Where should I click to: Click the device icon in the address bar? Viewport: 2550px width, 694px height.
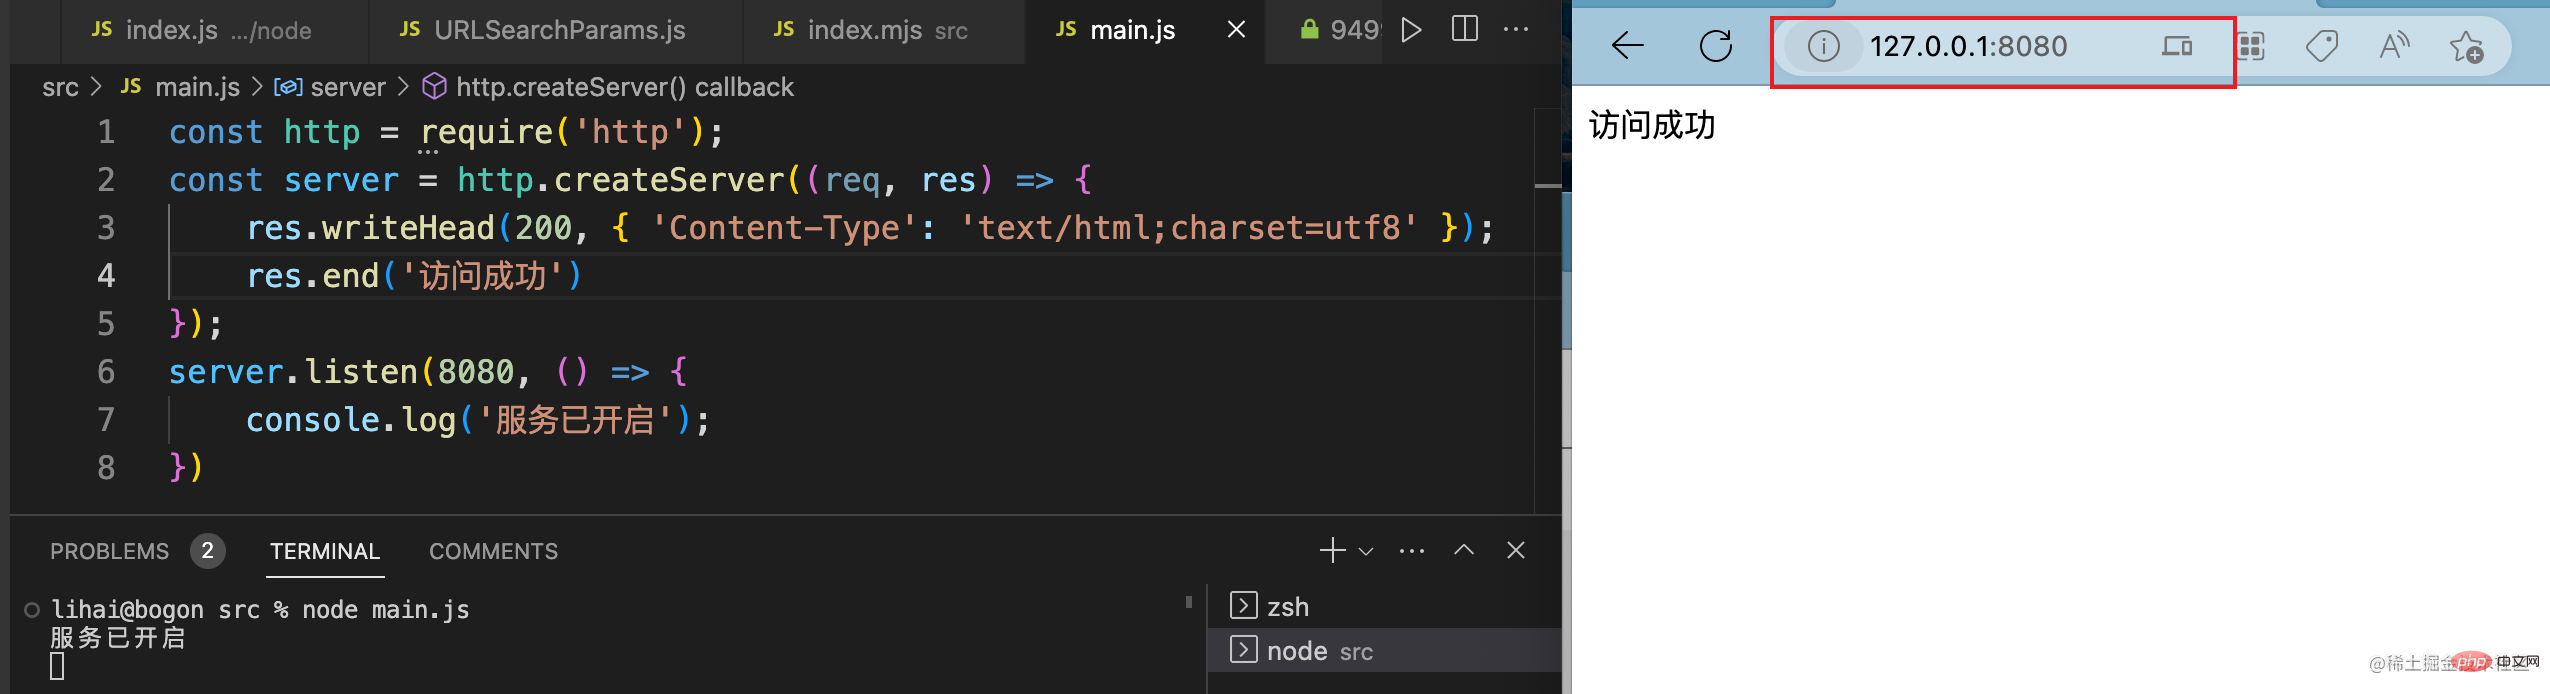(2177, 46)
